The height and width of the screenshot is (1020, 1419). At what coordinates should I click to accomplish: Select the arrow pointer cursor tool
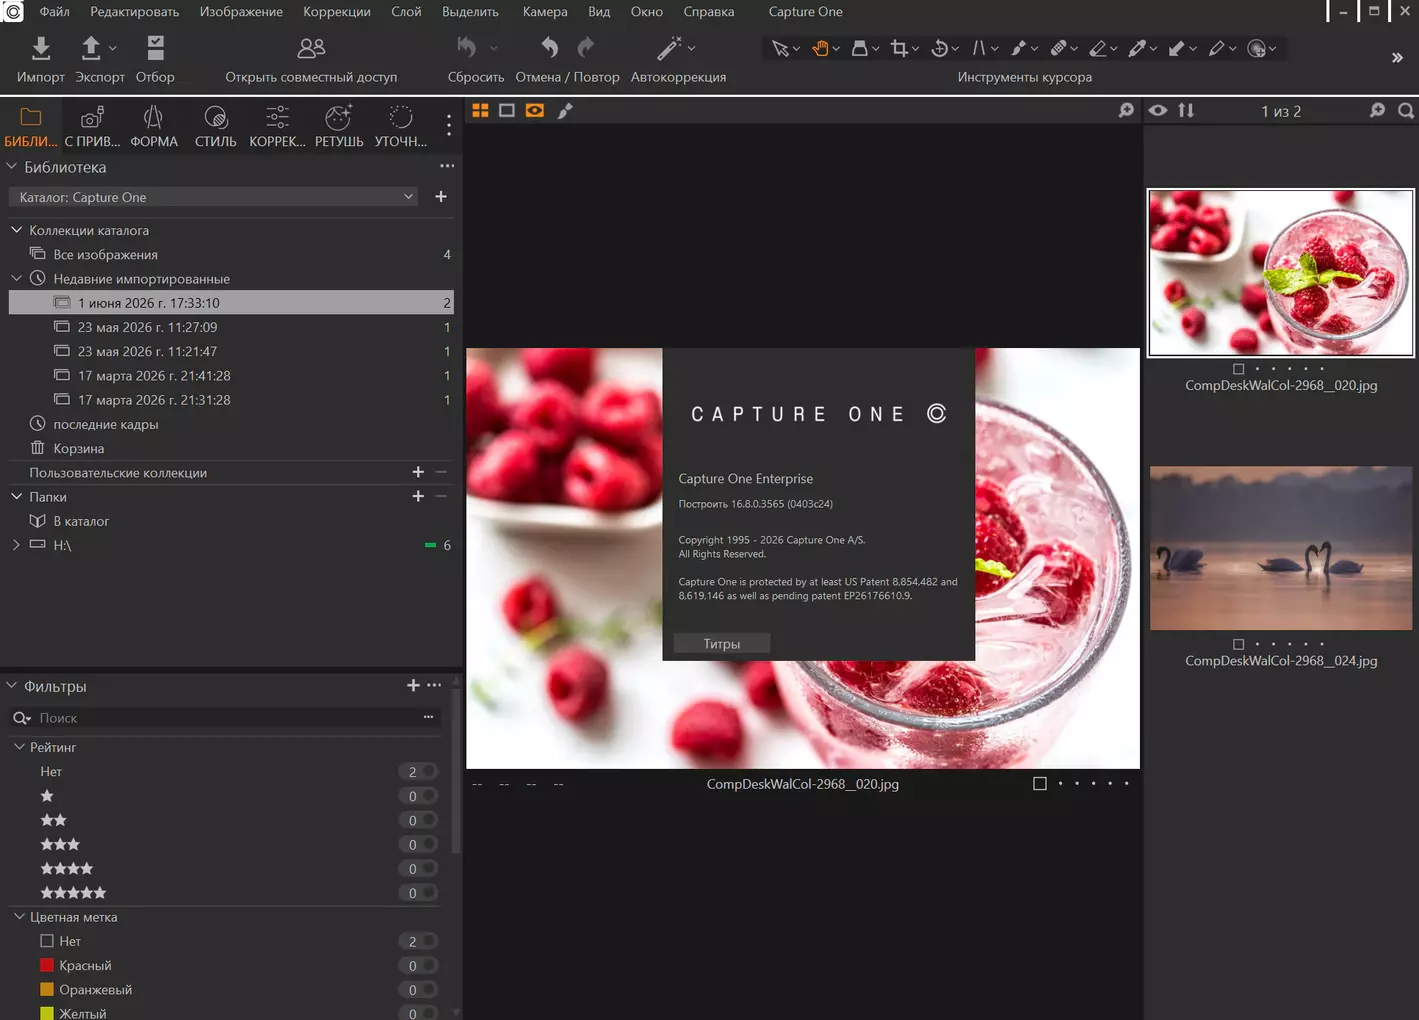pos(780,48)
